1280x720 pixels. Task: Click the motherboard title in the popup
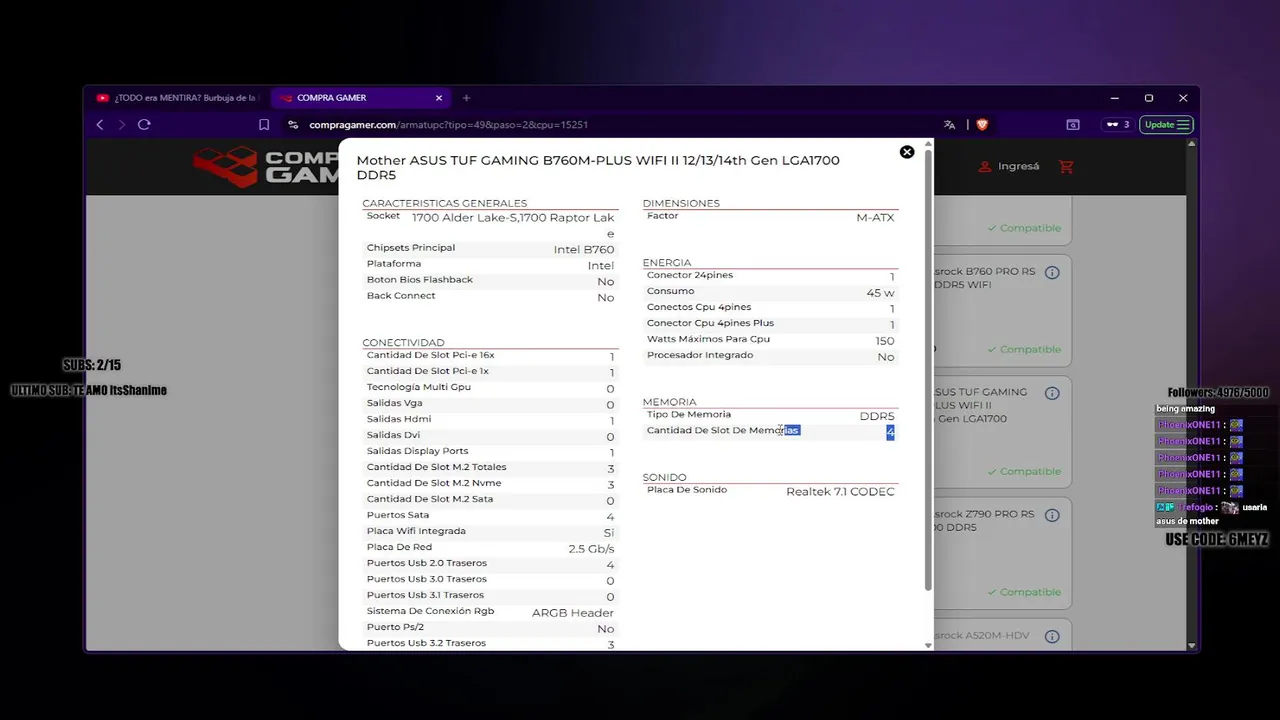click(x=598, y=167)
